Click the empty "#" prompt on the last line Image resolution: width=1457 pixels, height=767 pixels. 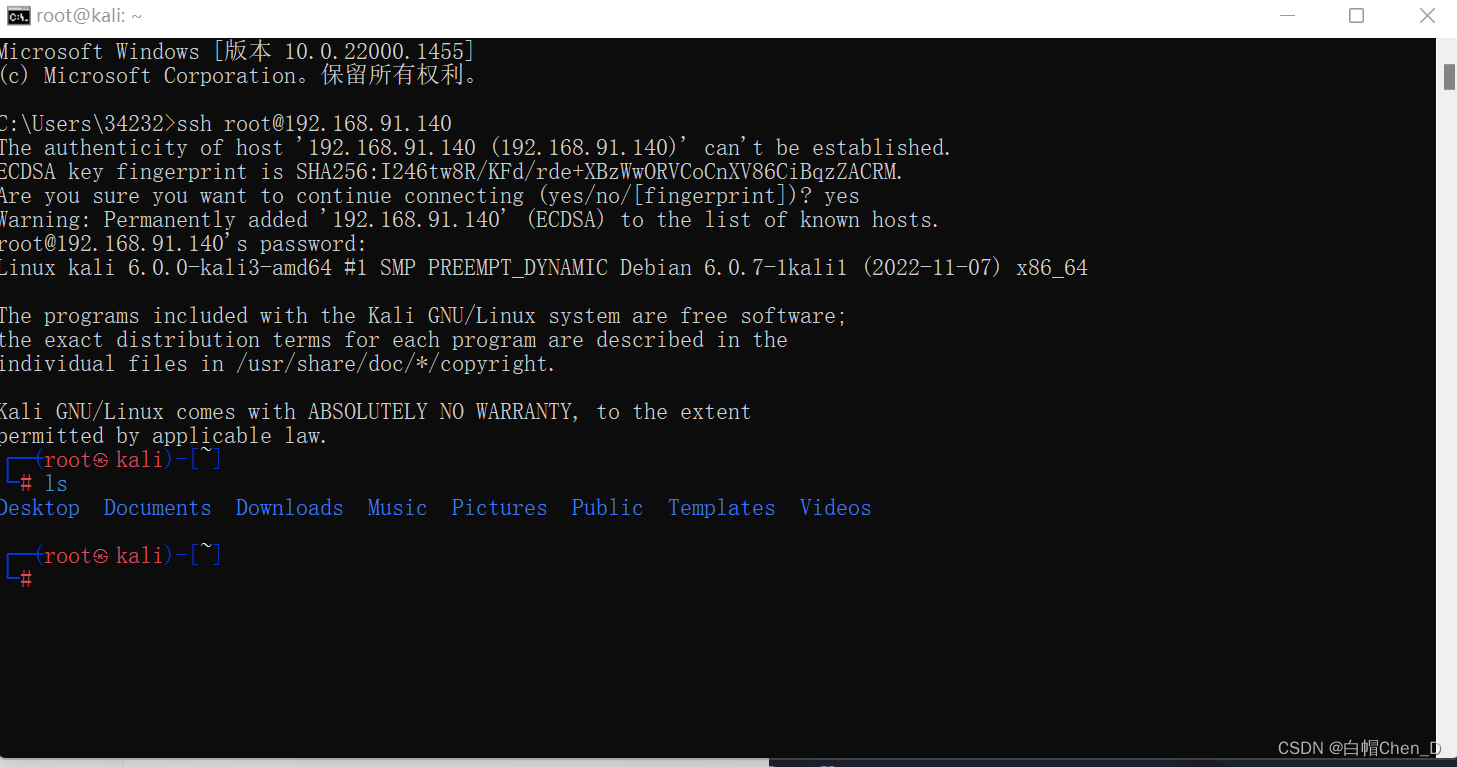(x=25, y=579)
